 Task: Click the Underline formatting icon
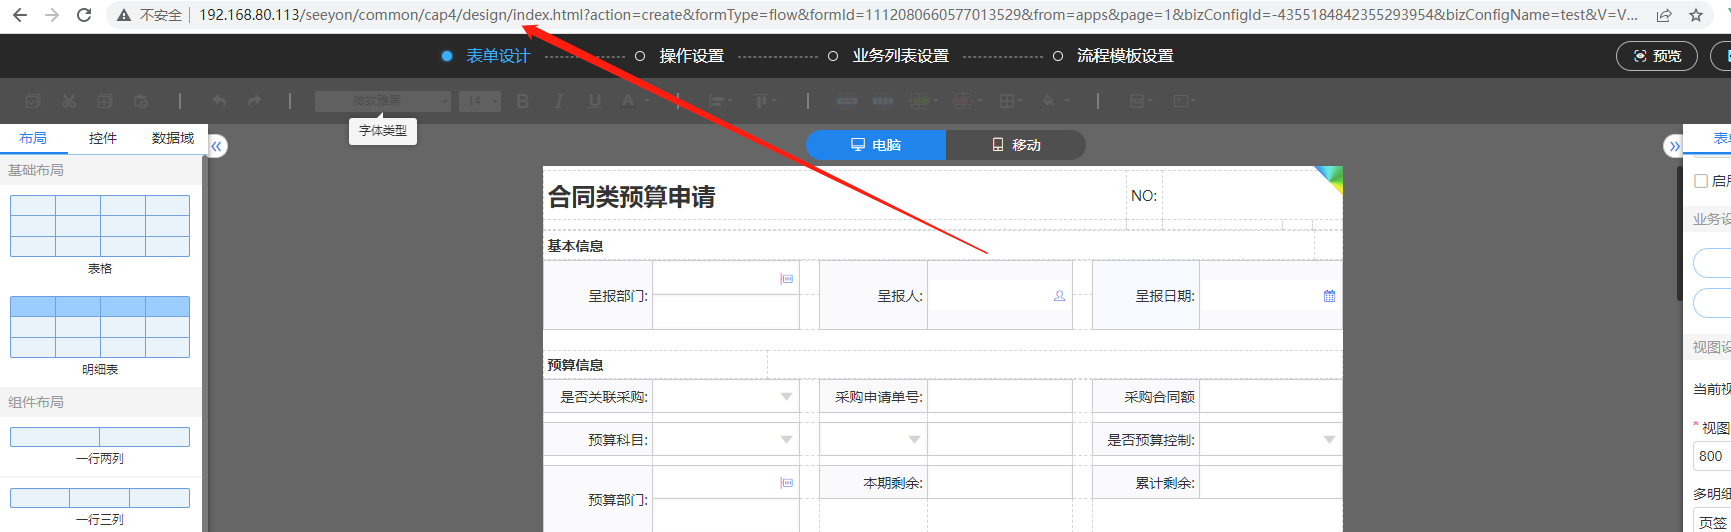[x=595, y=101]
